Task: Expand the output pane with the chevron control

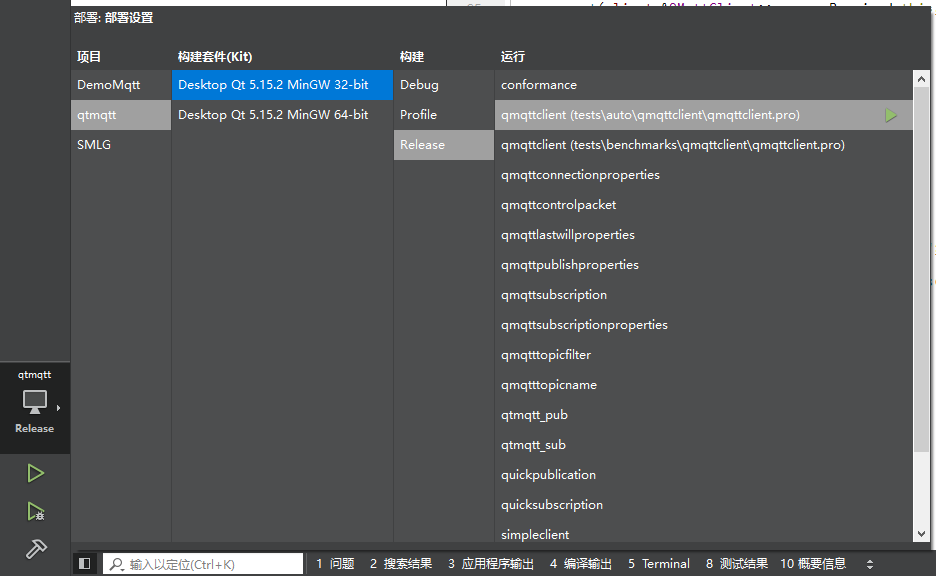Action: pyautogui.click(x=869, y=563)
